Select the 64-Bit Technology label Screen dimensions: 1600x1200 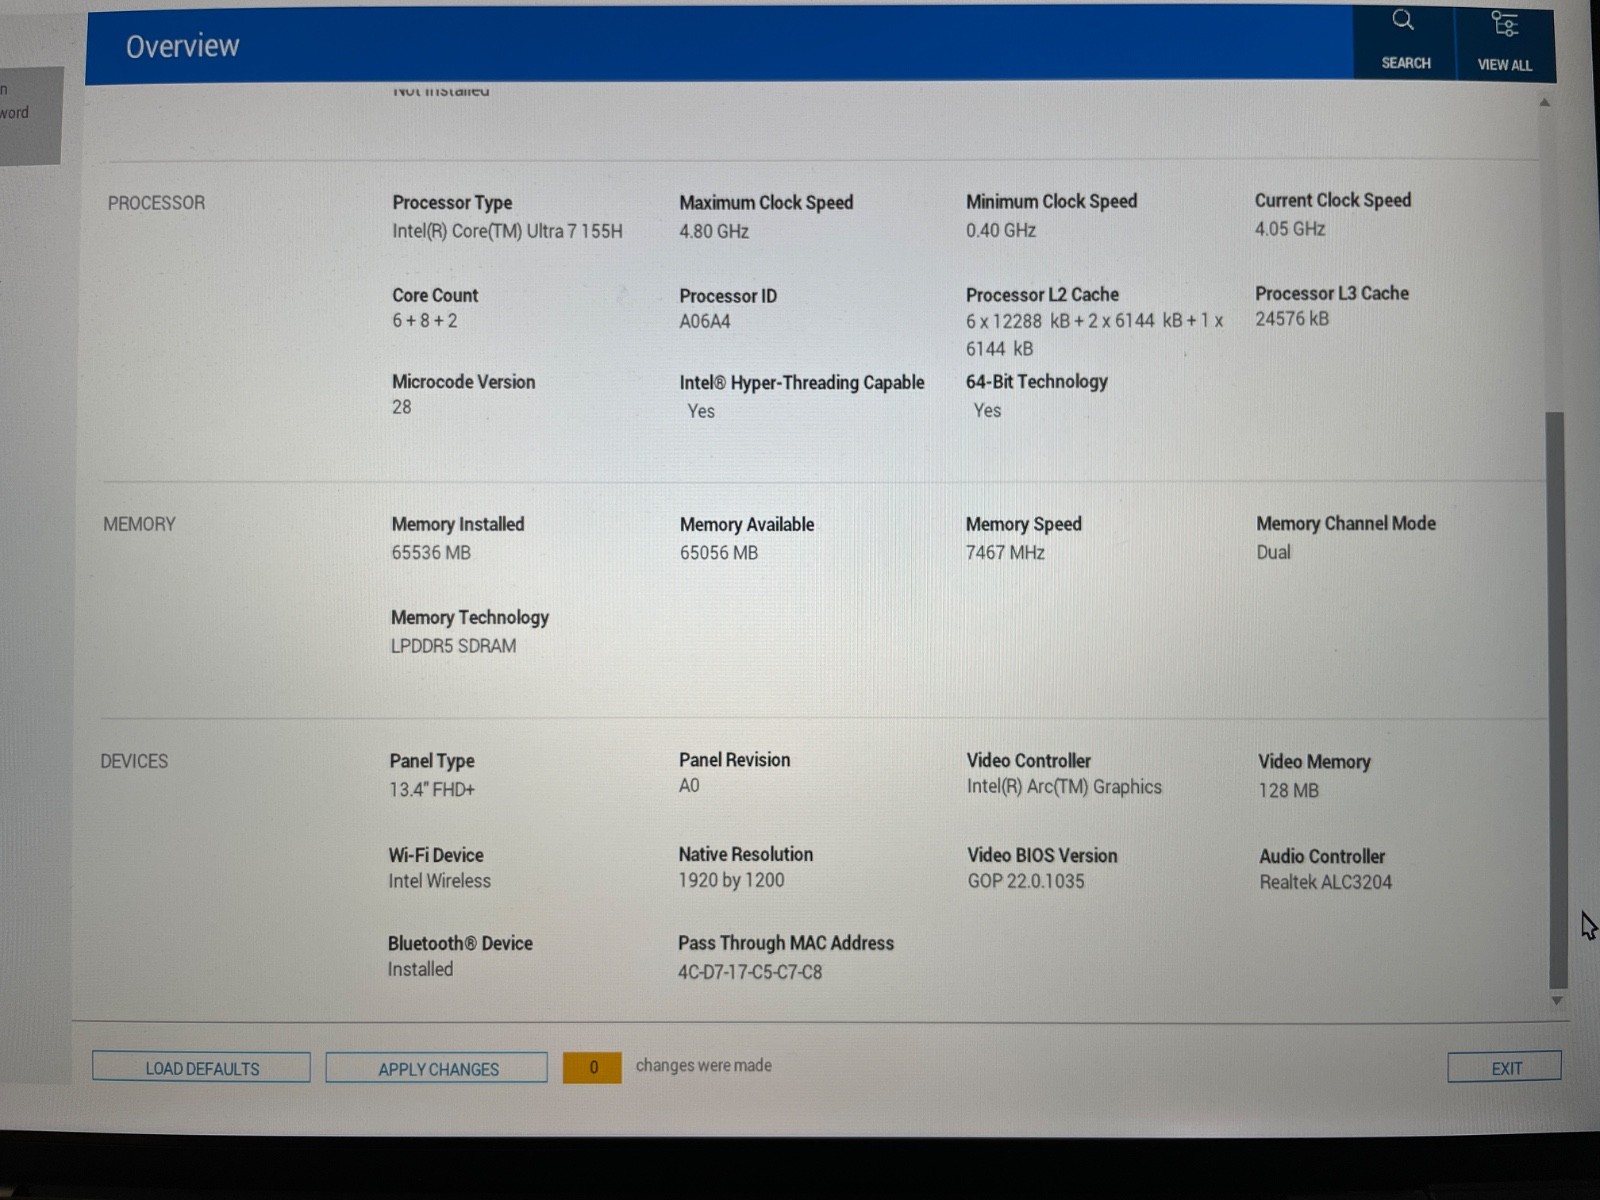point(1037,382)
